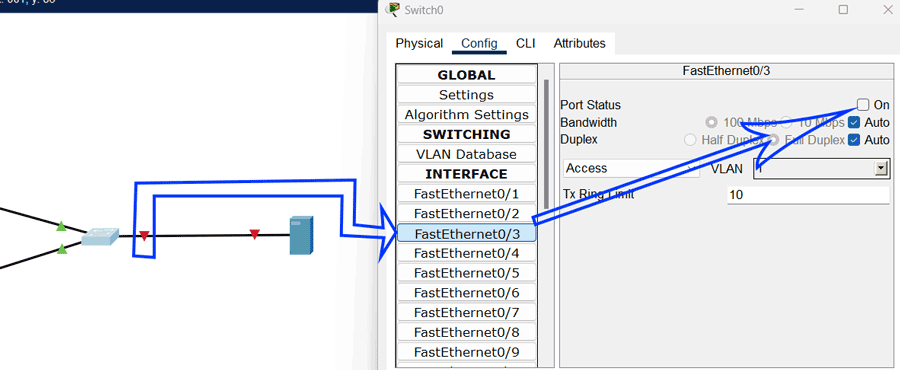
Task: Click the interface list vertical scrollbar
Action: 546,143
